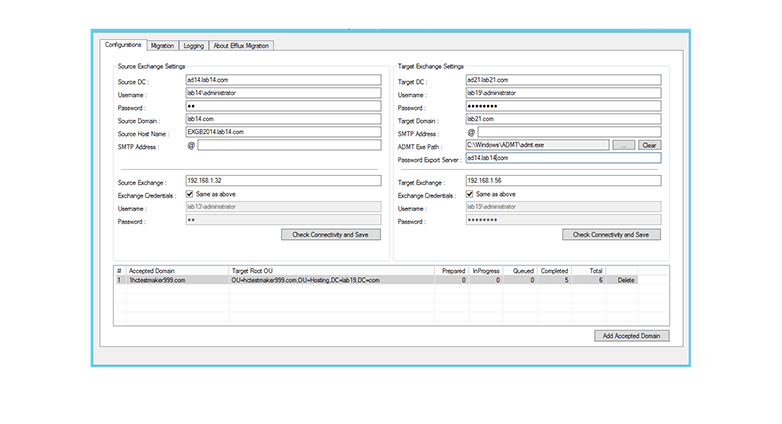Clear the ADMT Exe Path
Screen dimensions: 782x424
(x=649, y=145)
